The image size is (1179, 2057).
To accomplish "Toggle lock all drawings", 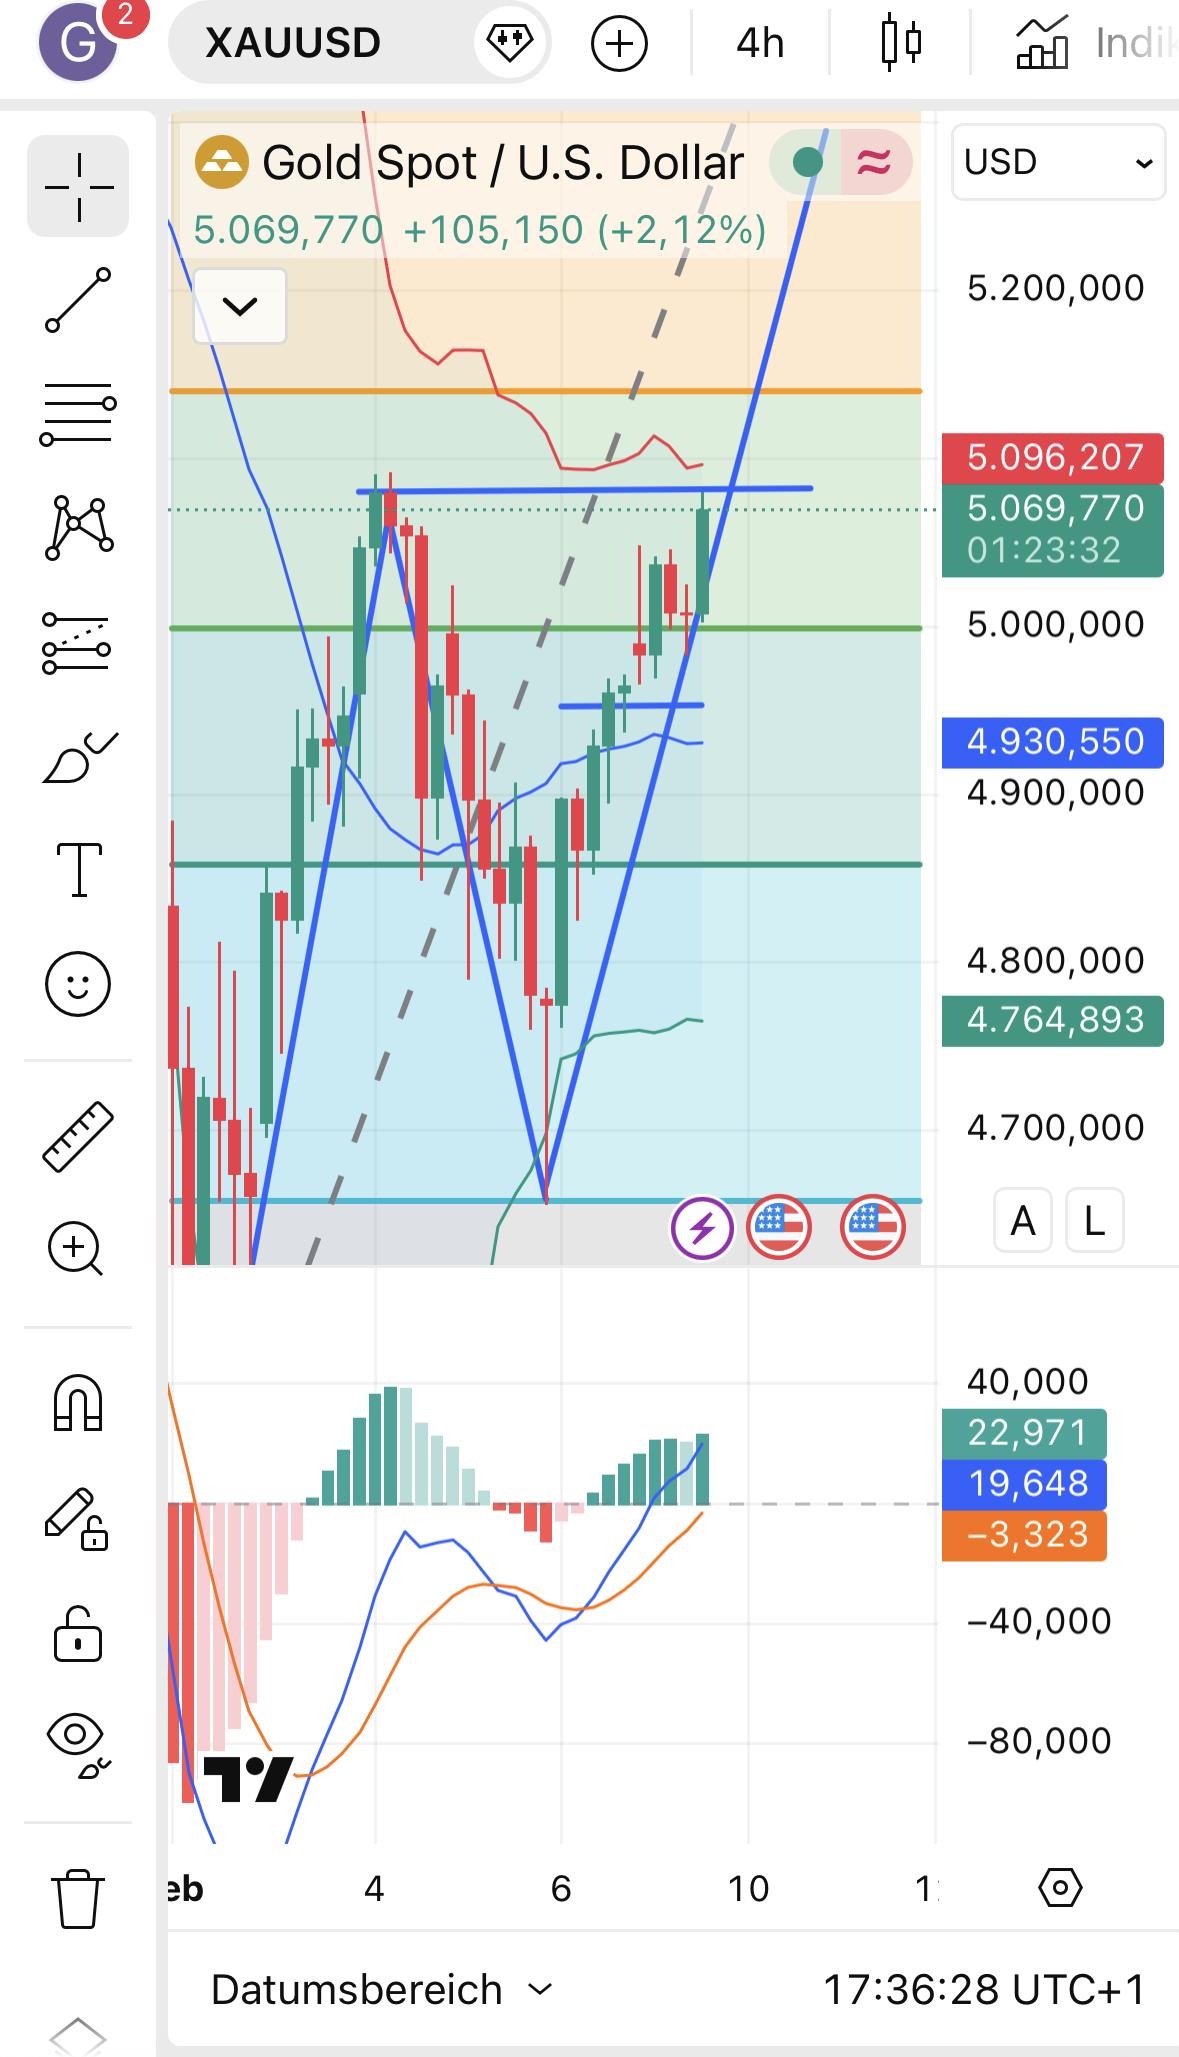I will [x=78, y=1634].
